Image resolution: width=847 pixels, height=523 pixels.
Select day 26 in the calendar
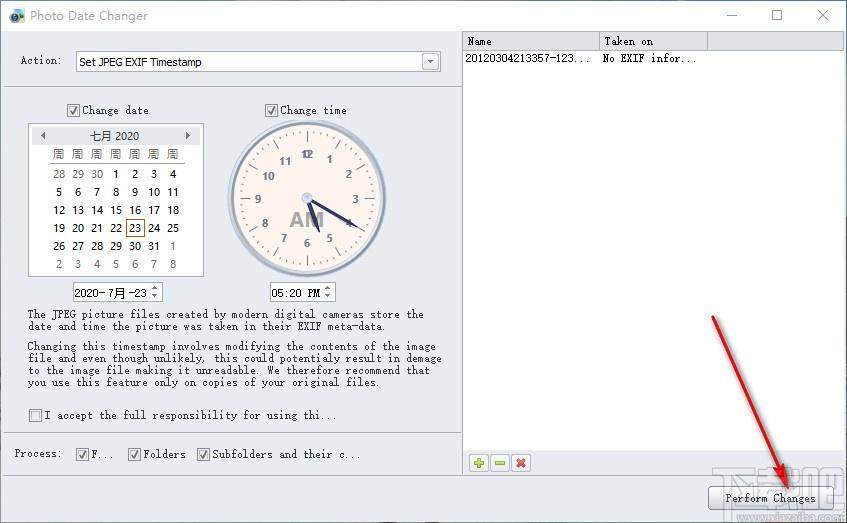(59, 246)
